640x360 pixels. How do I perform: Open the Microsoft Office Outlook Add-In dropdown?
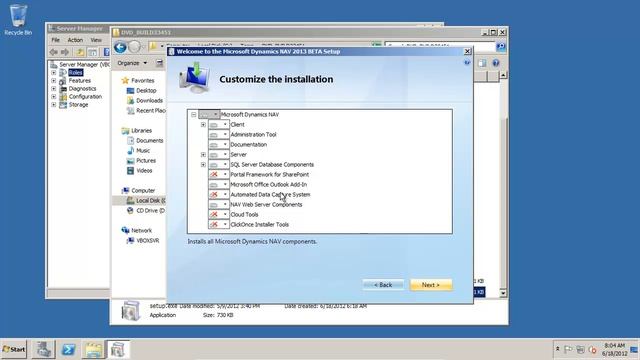[219, 184]
